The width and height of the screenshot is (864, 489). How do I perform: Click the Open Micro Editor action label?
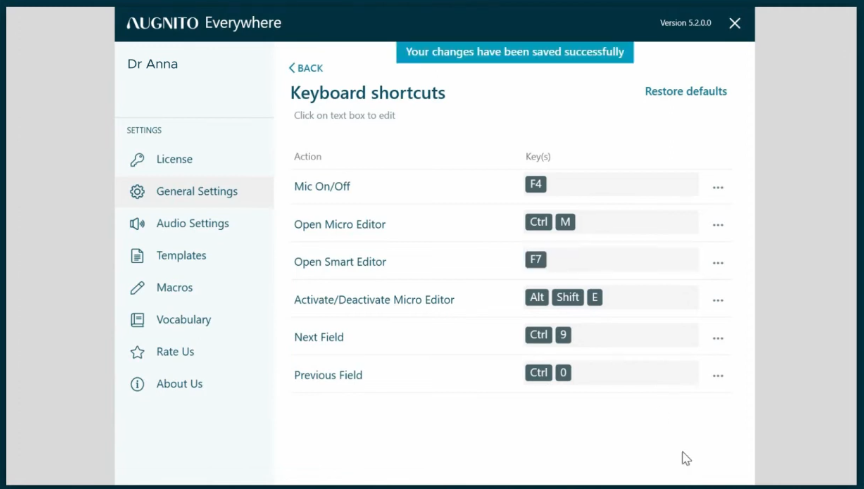[x=339, y=224]
